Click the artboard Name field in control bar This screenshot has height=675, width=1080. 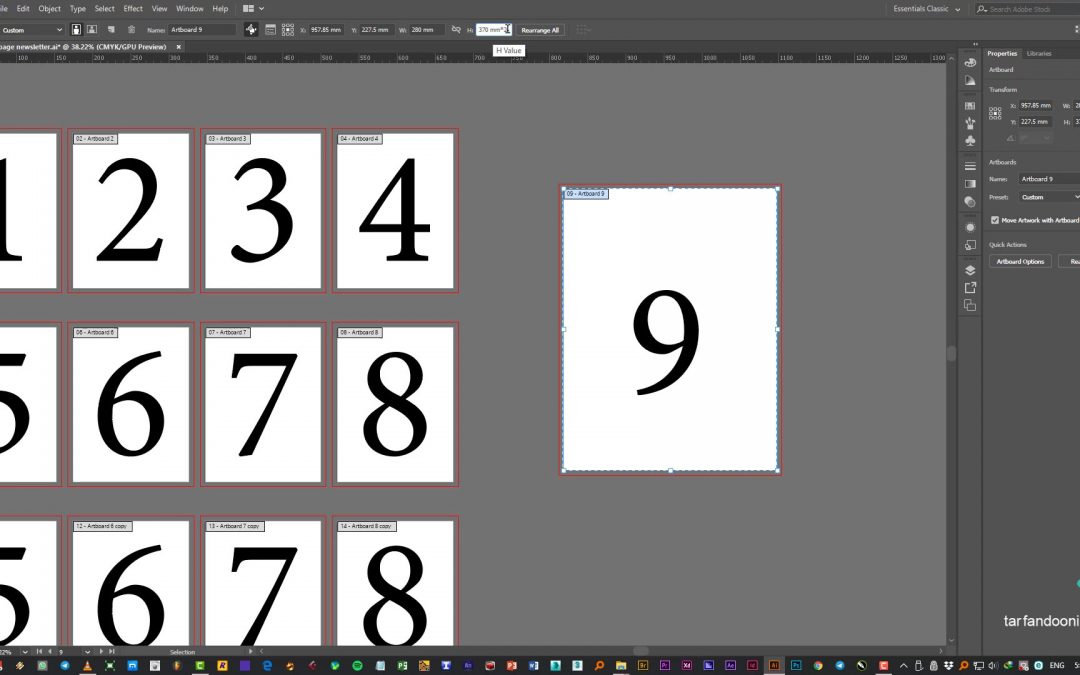tap(202, 30)
